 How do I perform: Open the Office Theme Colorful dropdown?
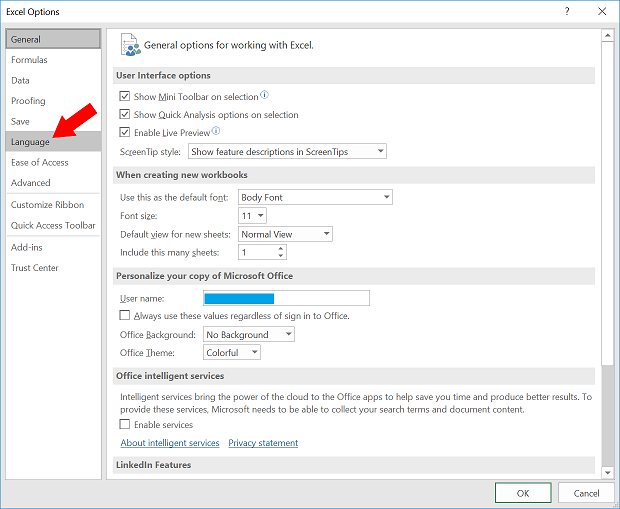coord(232,352)
